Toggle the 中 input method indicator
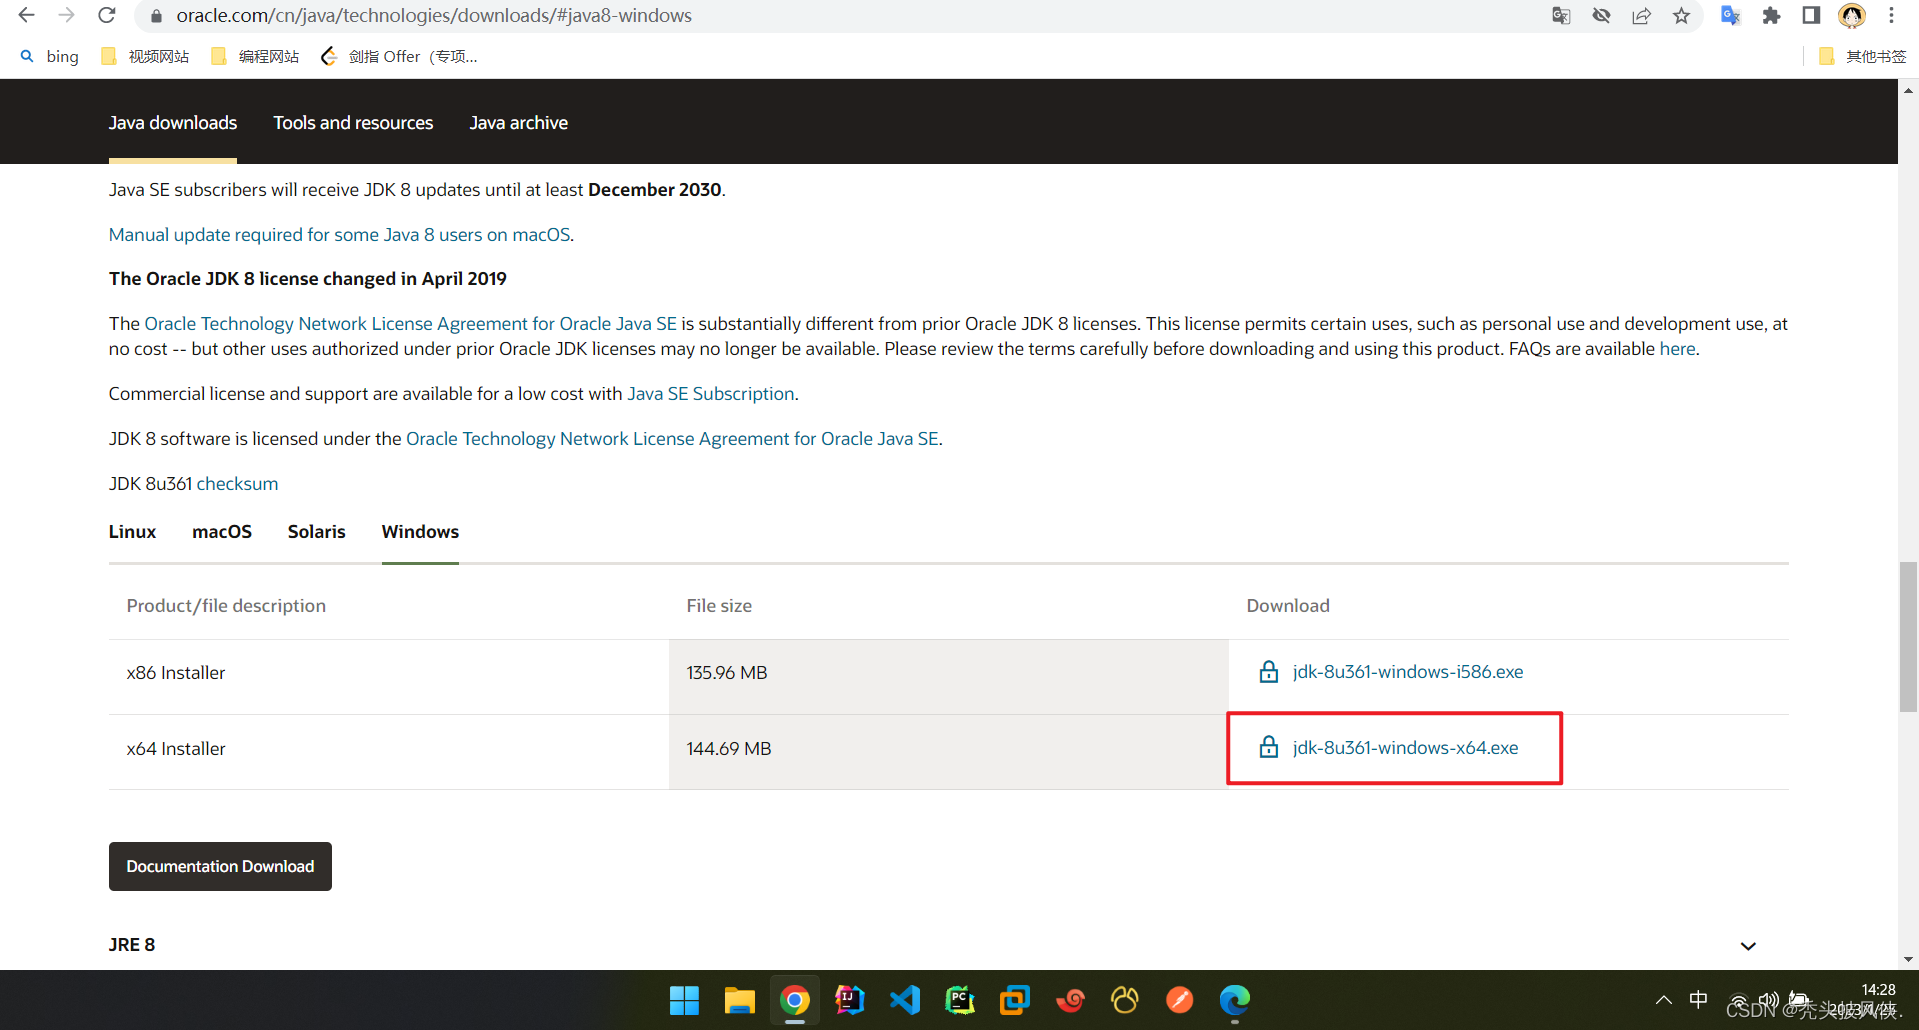The height and width of the screenshot is (1030, 1919). (x=1698, y=999)
